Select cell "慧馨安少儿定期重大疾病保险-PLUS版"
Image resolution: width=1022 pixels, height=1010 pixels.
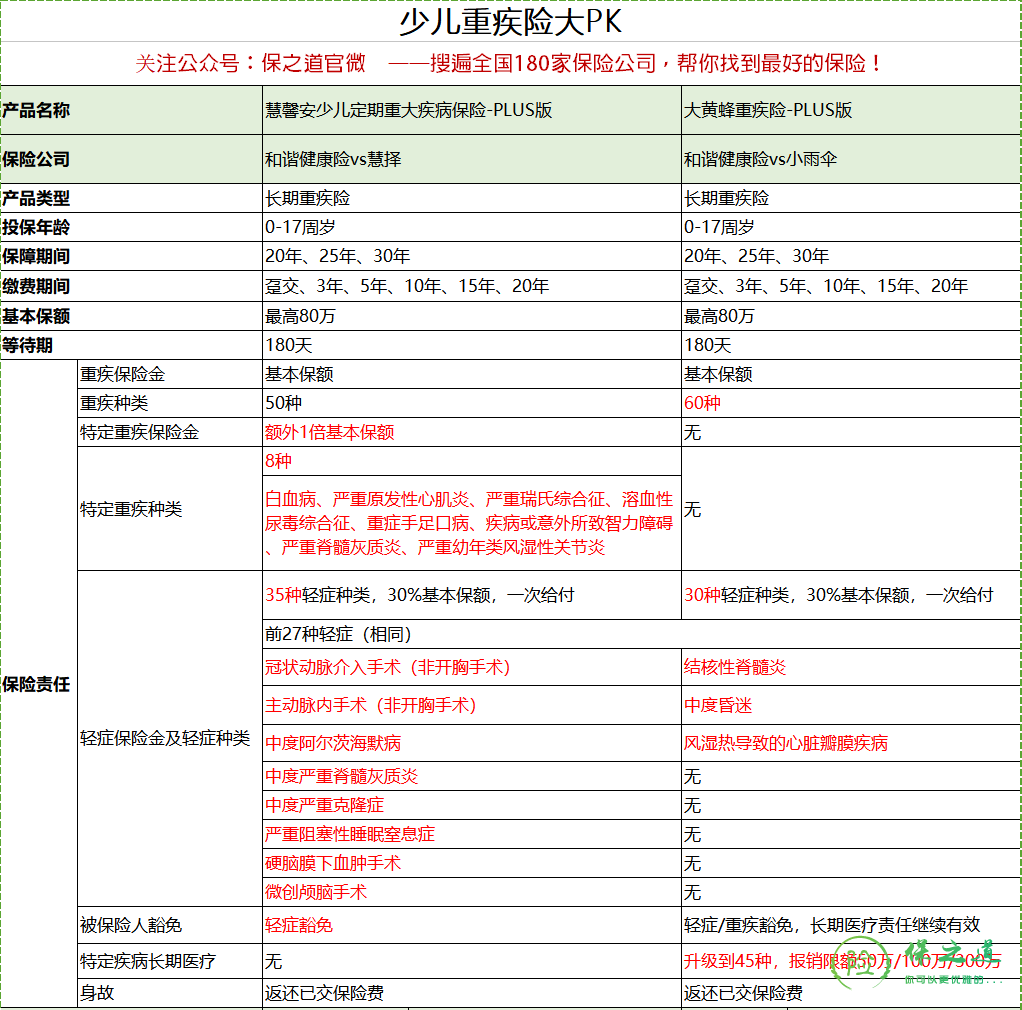(472, 110)
